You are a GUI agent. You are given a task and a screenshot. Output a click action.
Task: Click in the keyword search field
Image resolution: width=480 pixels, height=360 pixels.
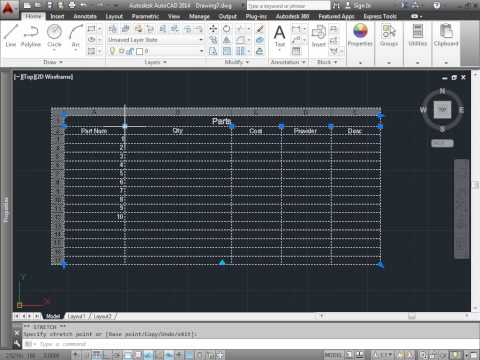click(x=288, y=6)
